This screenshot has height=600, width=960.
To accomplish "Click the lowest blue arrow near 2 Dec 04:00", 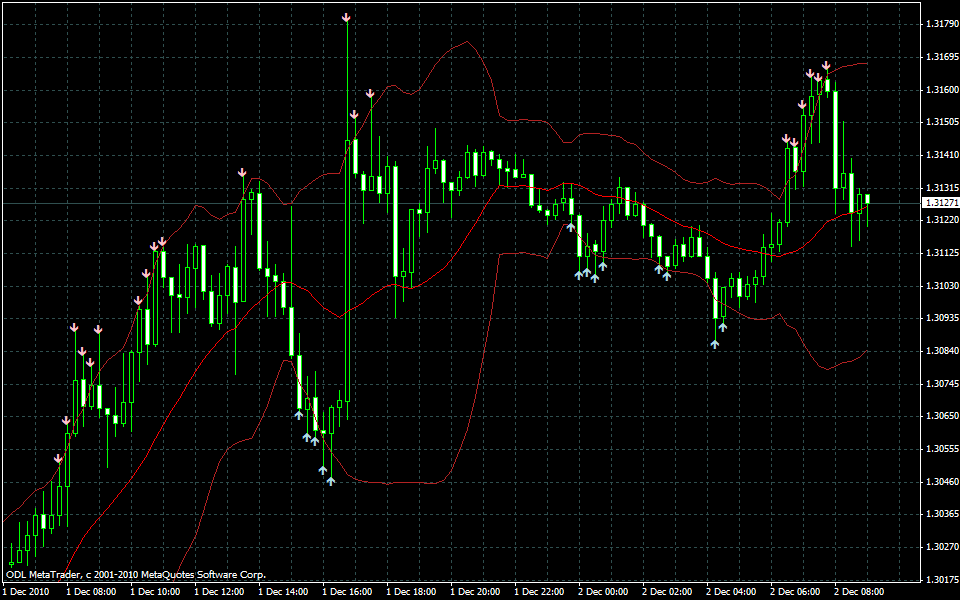I will click(x=715, y=343).
